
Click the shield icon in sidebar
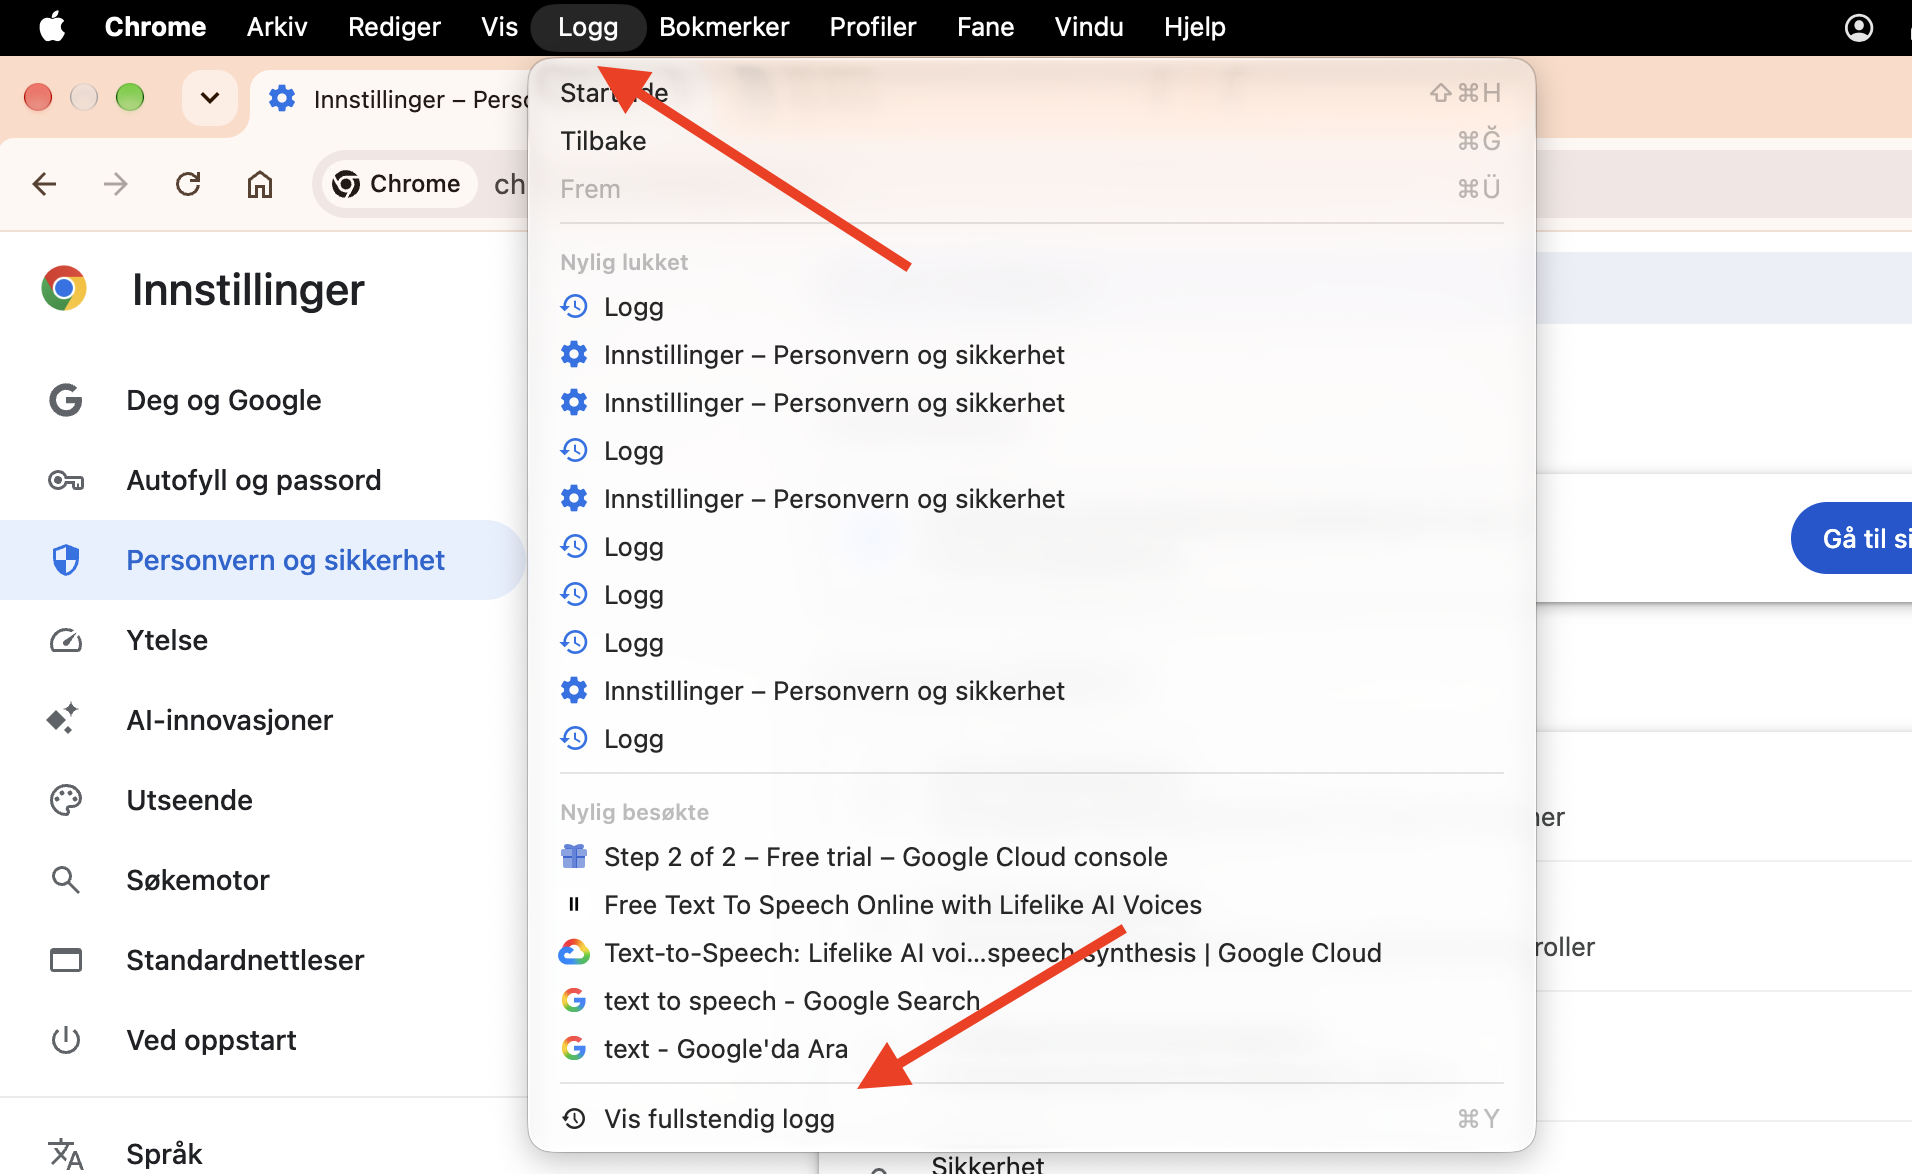coord(66,560)
